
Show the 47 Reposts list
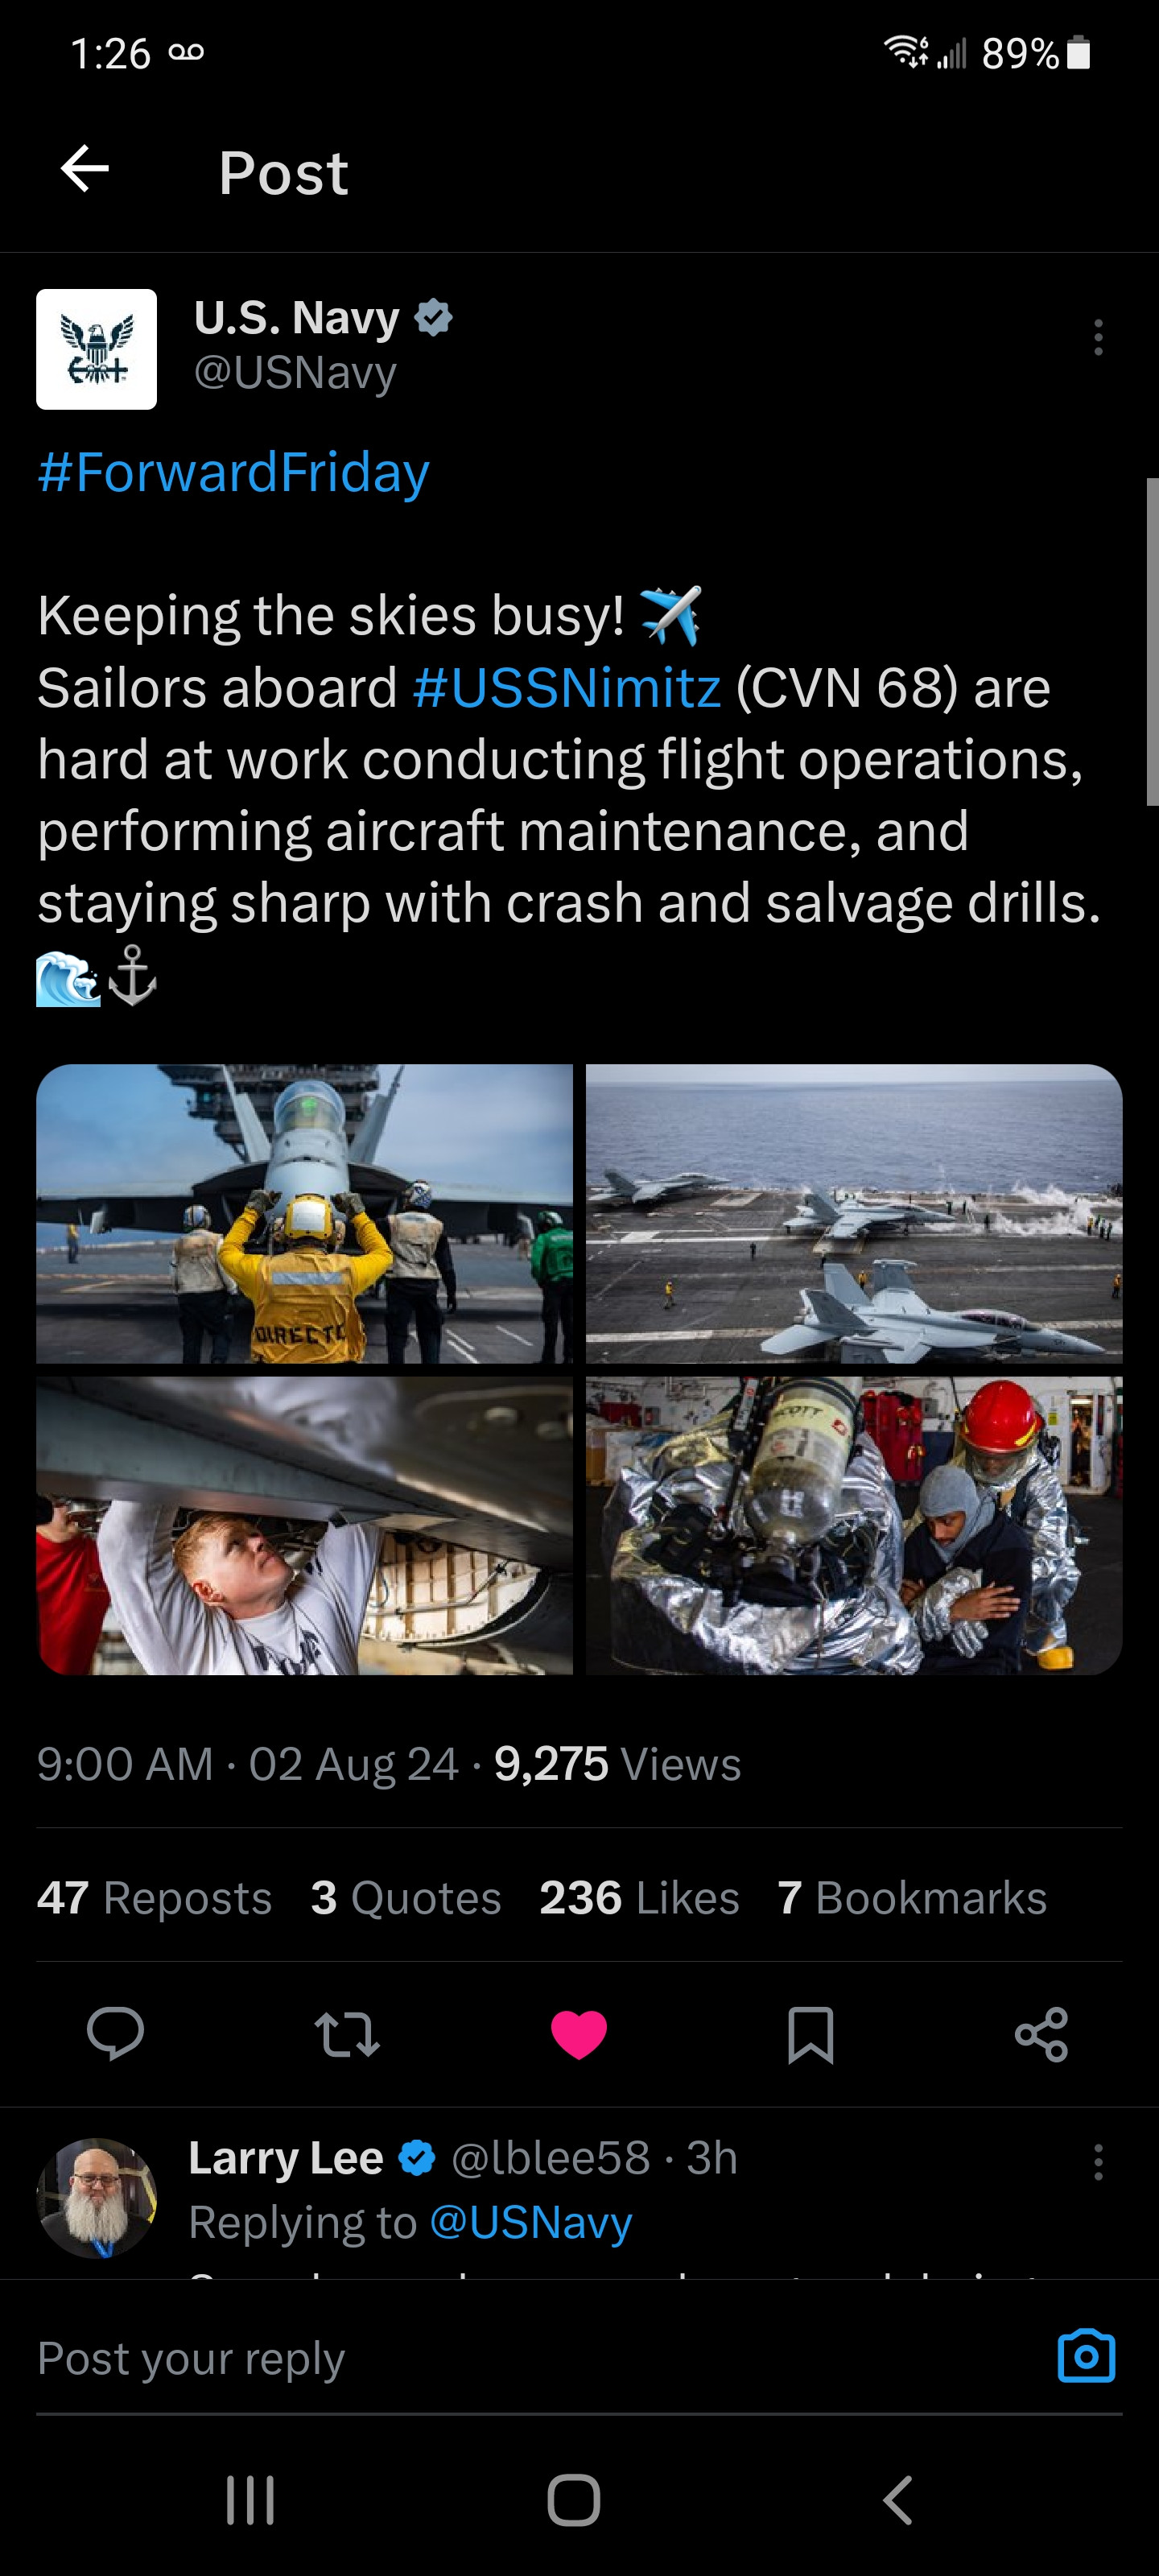[155, 1897]
